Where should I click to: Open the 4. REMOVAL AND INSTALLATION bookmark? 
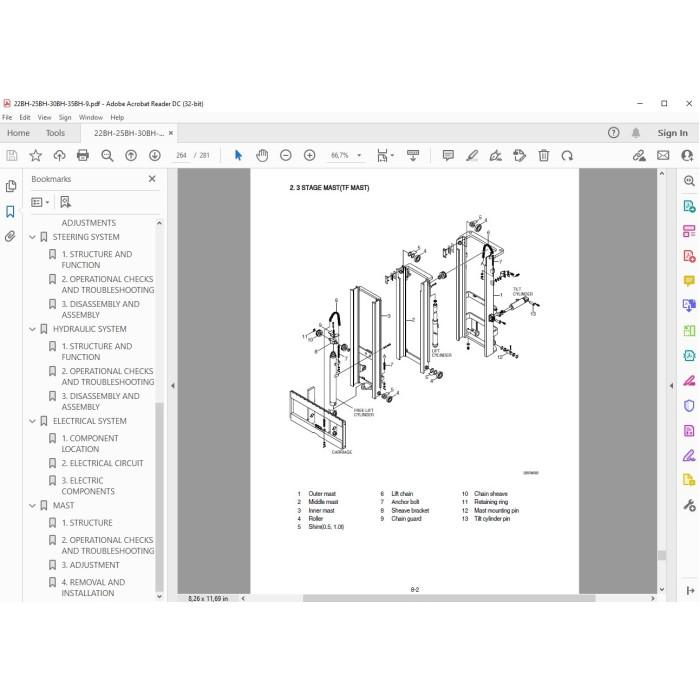pos(93,588)
